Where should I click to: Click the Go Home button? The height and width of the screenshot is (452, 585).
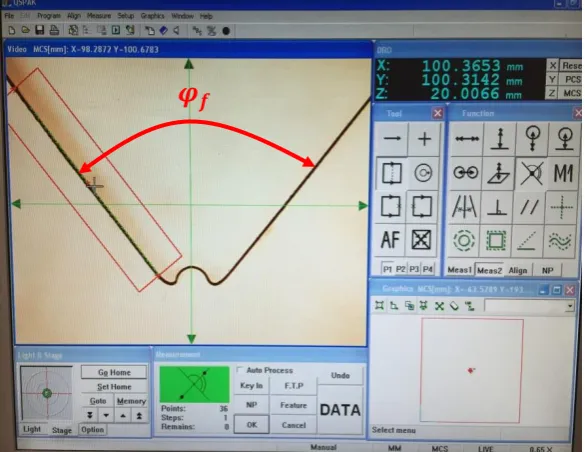point(114,372)
